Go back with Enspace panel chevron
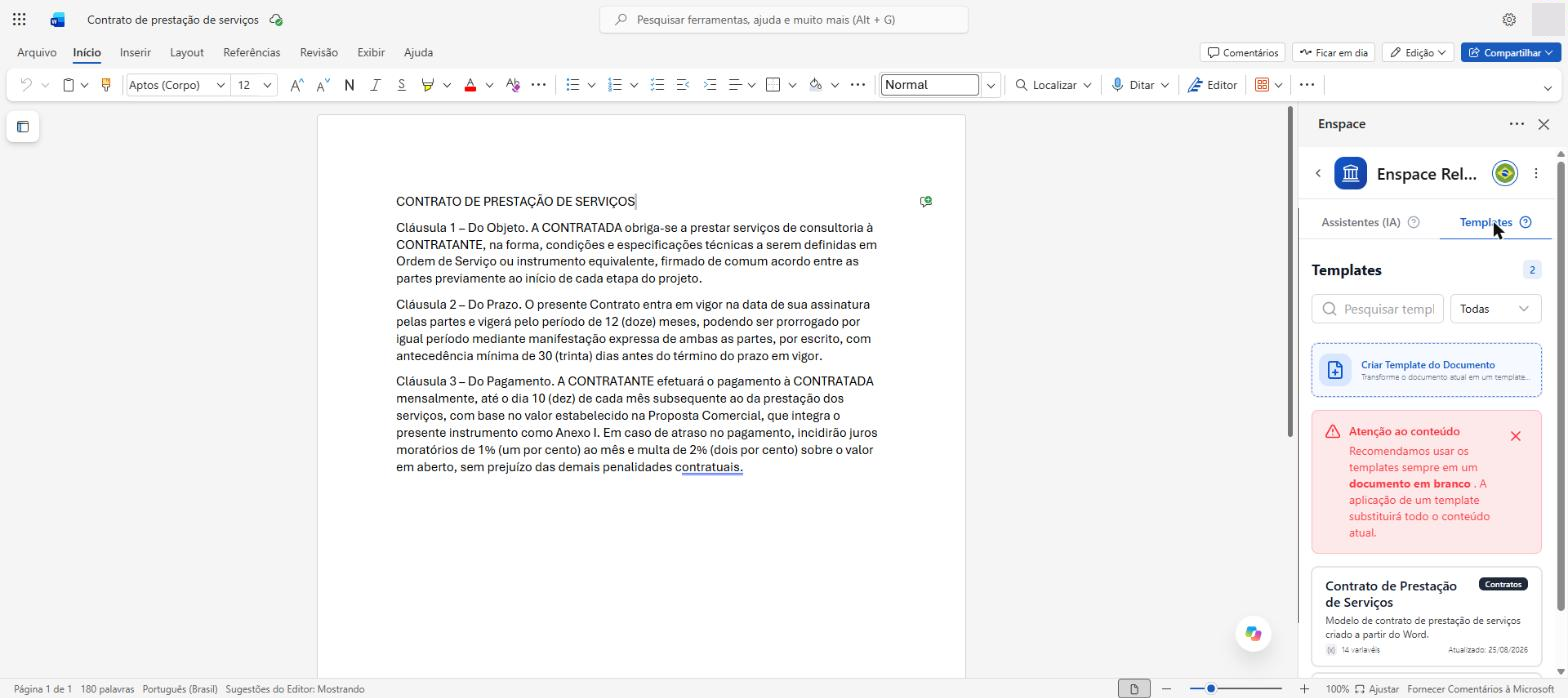This screenshot has width=1568, height=698. 1318,173
